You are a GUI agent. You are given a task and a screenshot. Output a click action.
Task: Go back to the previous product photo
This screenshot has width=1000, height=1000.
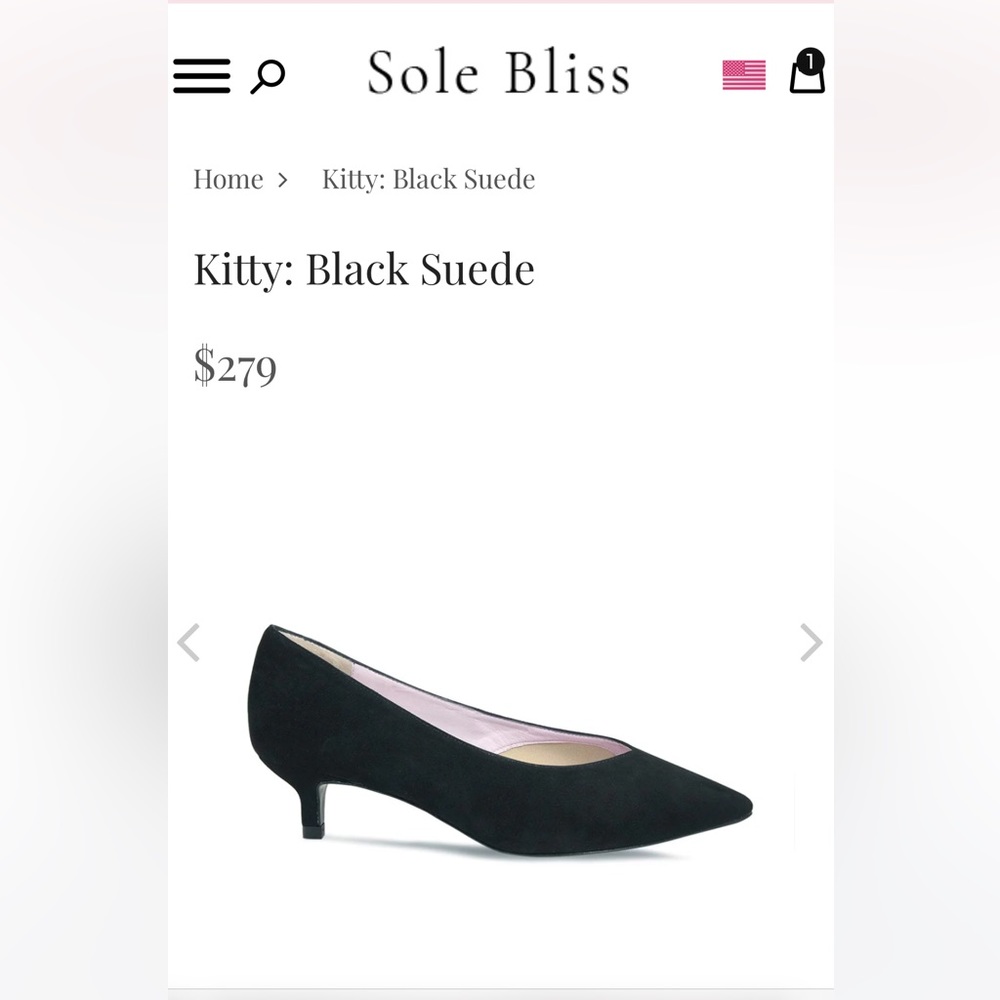point(191,641)
